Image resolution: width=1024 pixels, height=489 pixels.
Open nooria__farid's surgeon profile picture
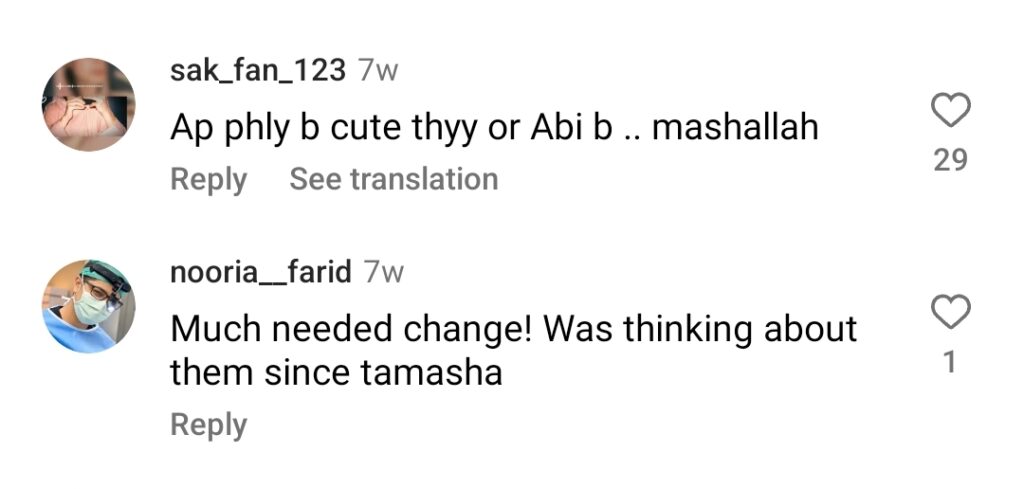(x=89, y=306)
